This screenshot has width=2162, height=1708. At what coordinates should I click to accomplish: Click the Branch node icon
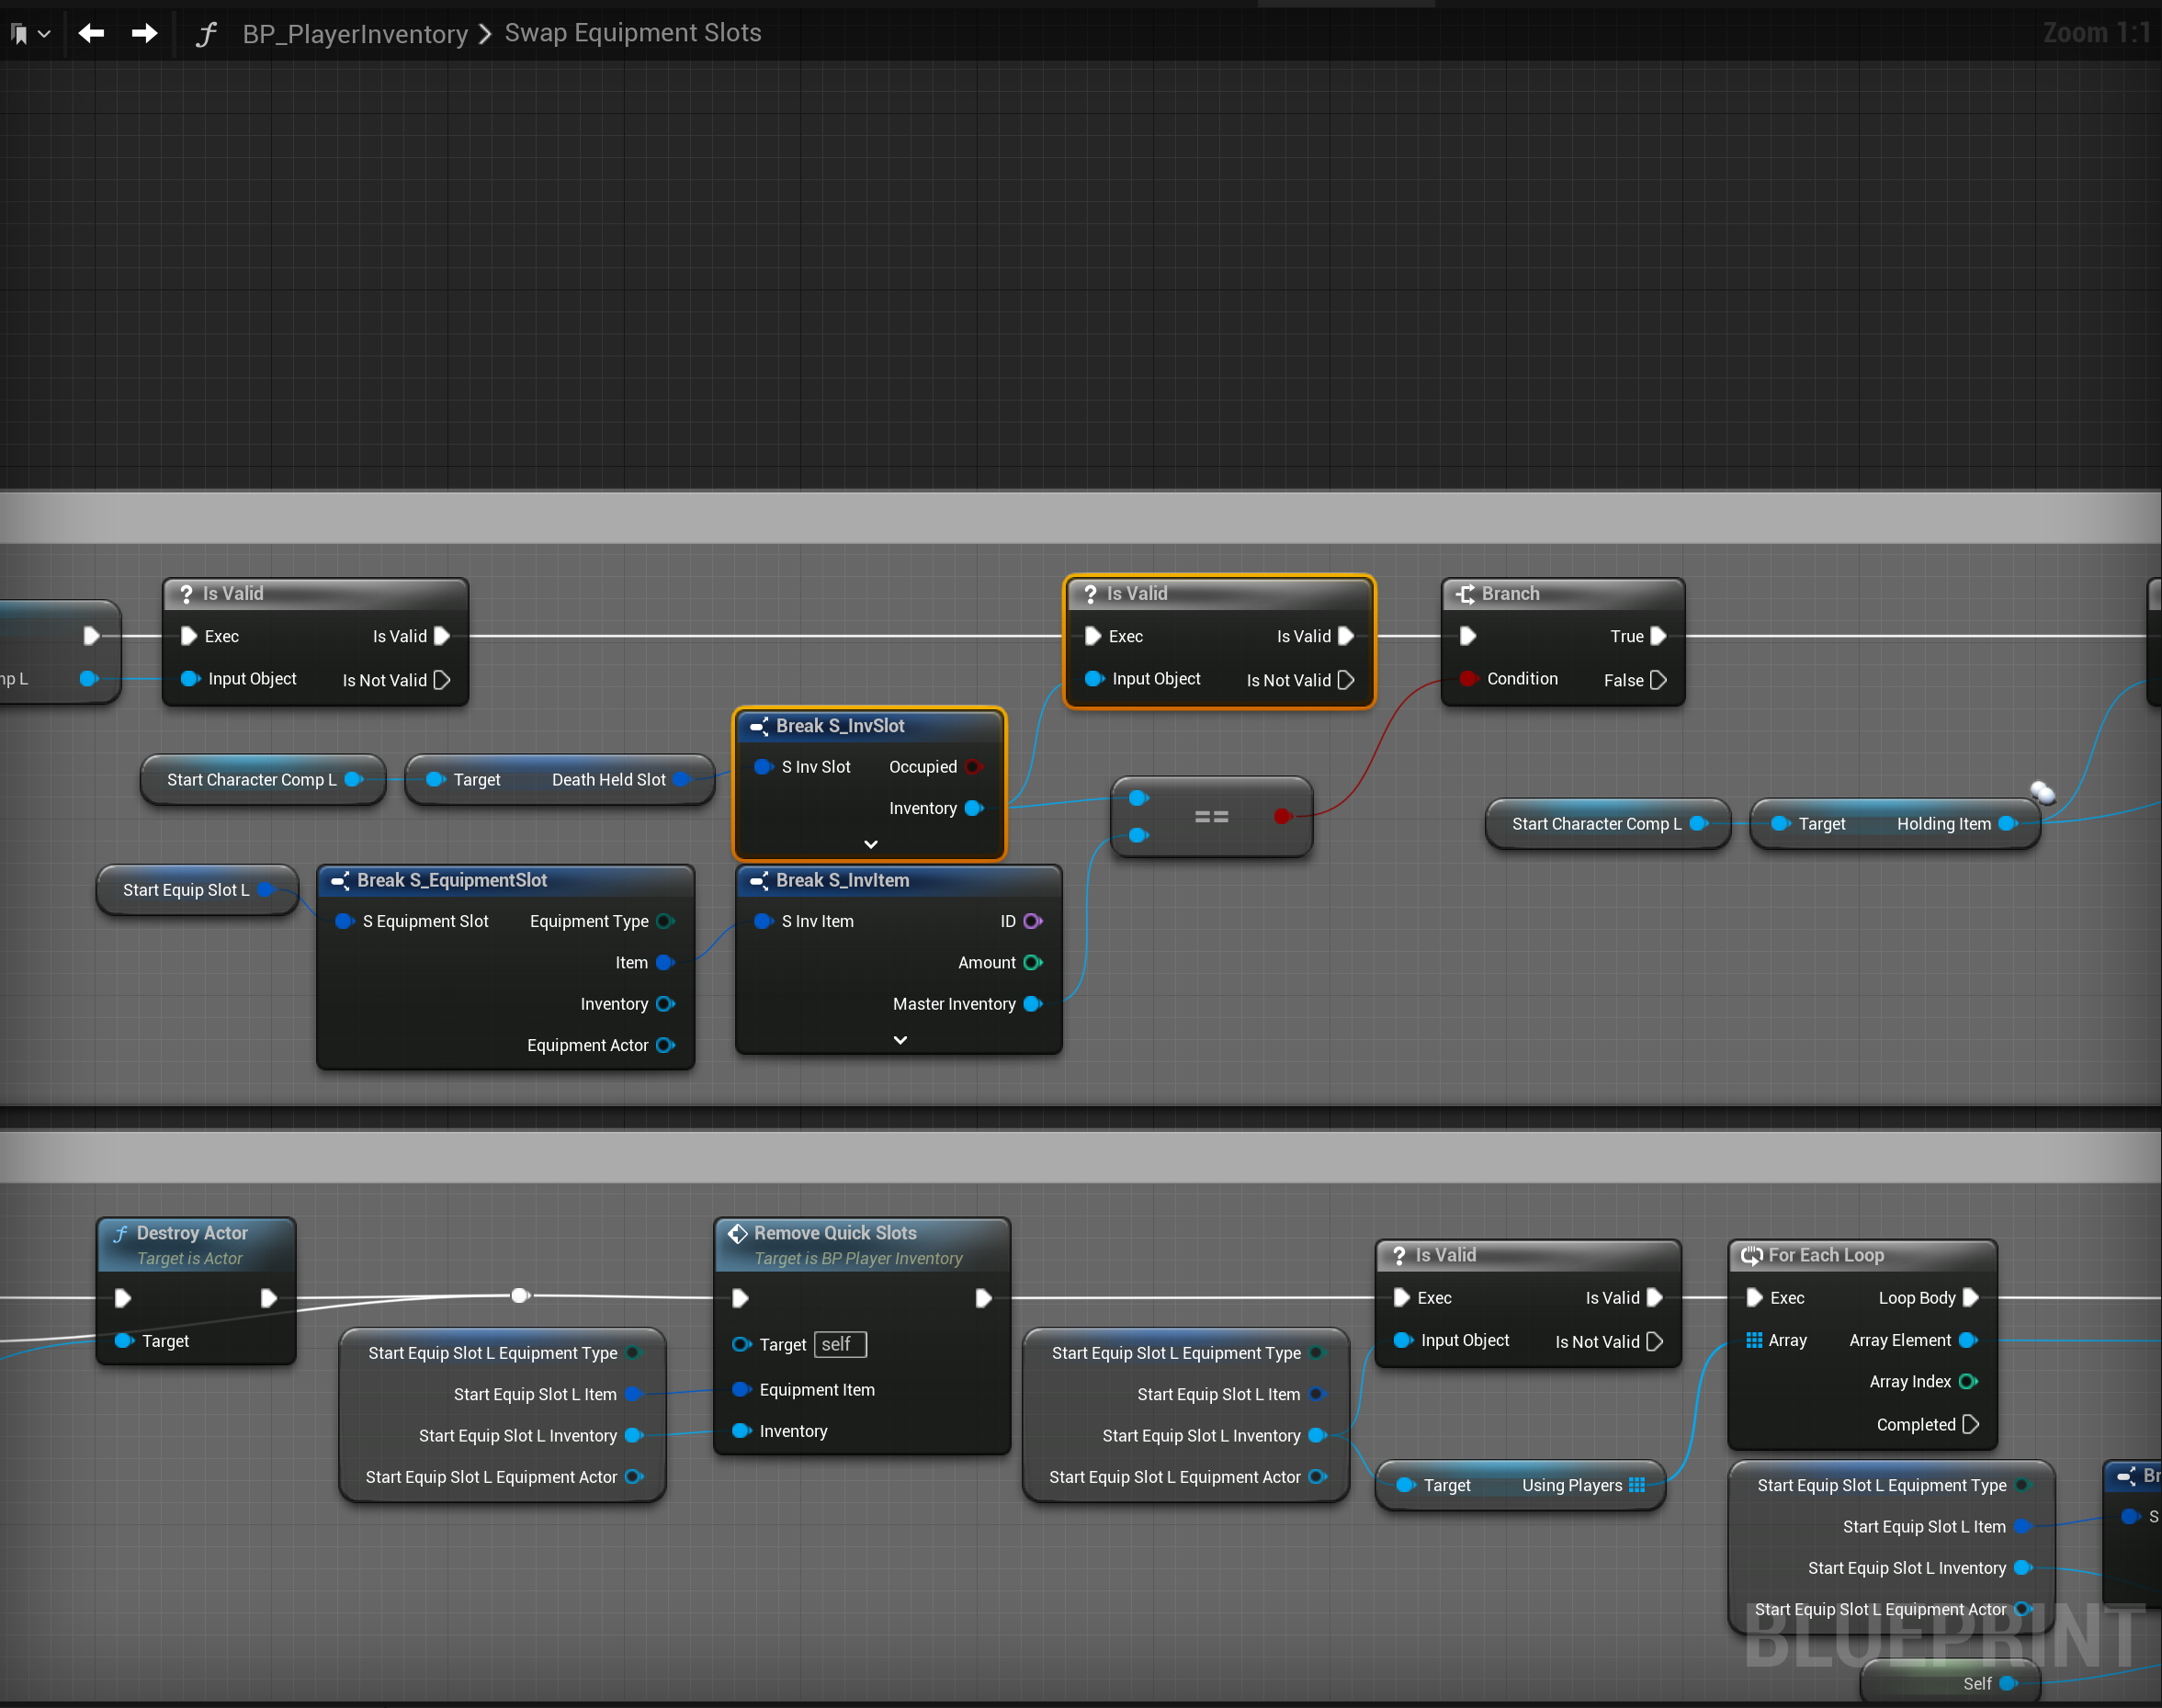pyautogui.click(x=1465, y=594)
